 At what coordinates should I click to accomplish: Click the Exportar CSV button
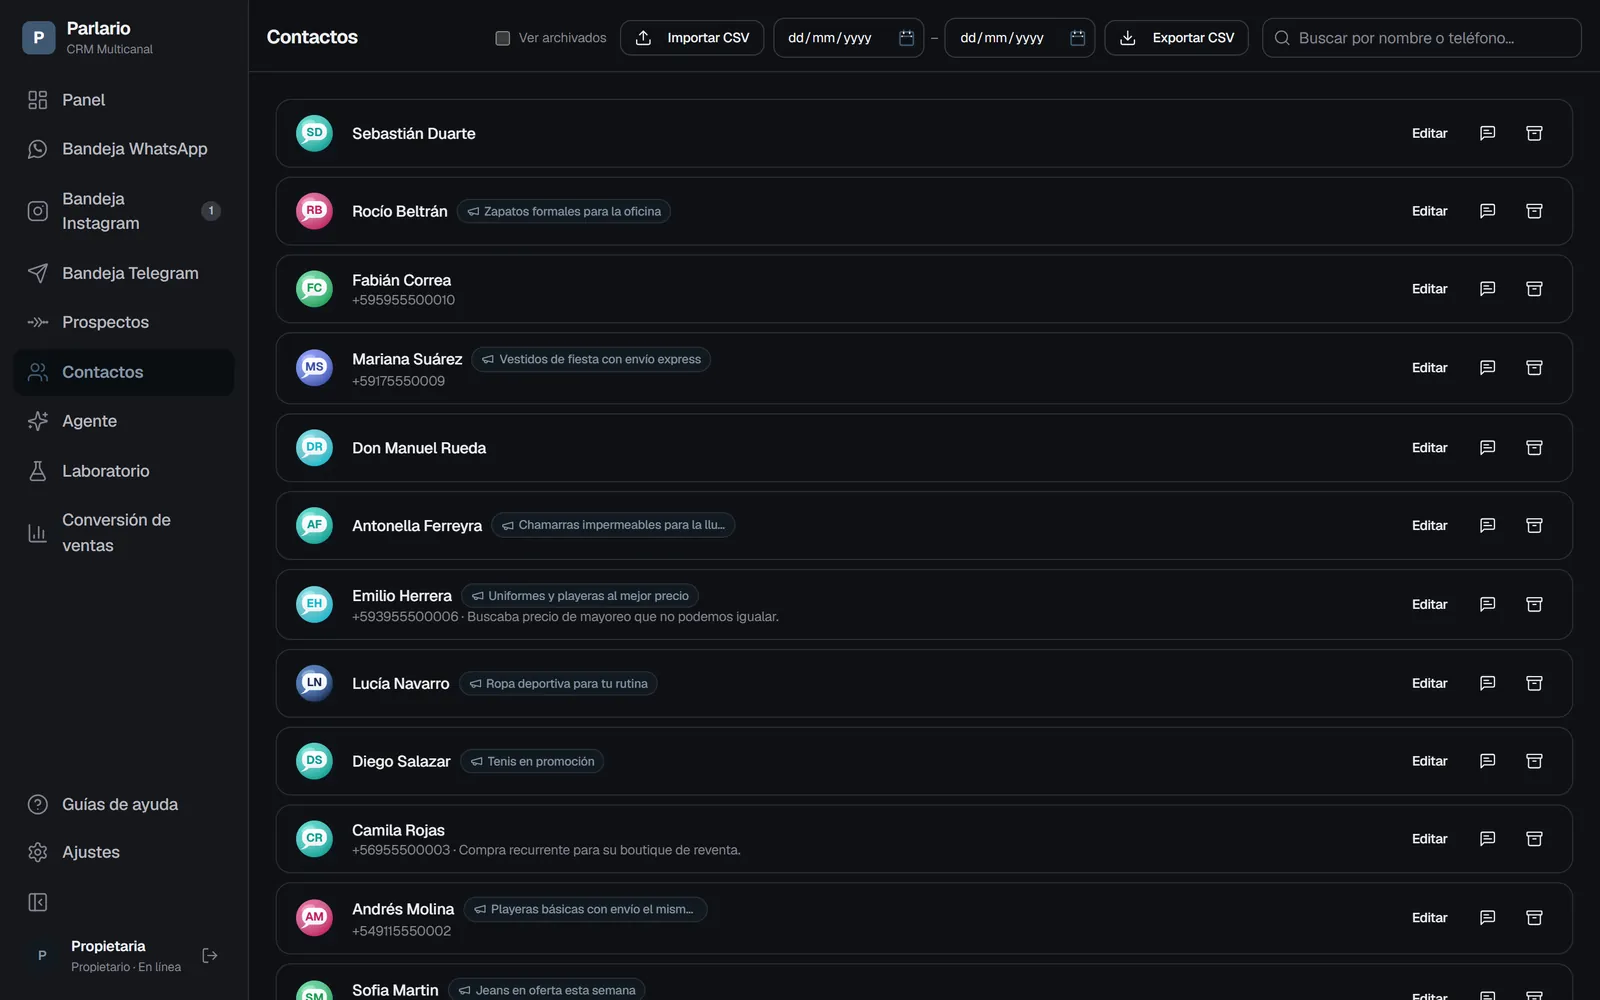[1176, 38]
